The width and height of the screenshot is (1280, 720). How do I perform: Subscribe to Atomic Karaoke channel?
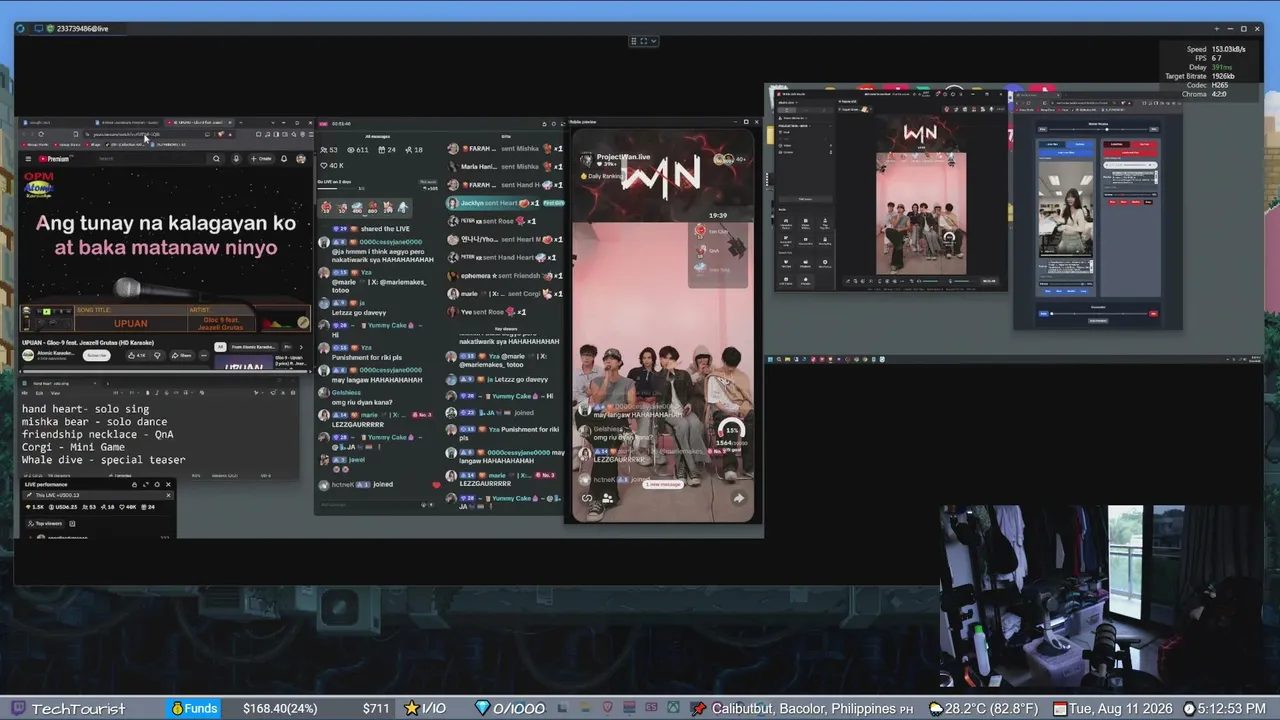click(x=96, y=355)
